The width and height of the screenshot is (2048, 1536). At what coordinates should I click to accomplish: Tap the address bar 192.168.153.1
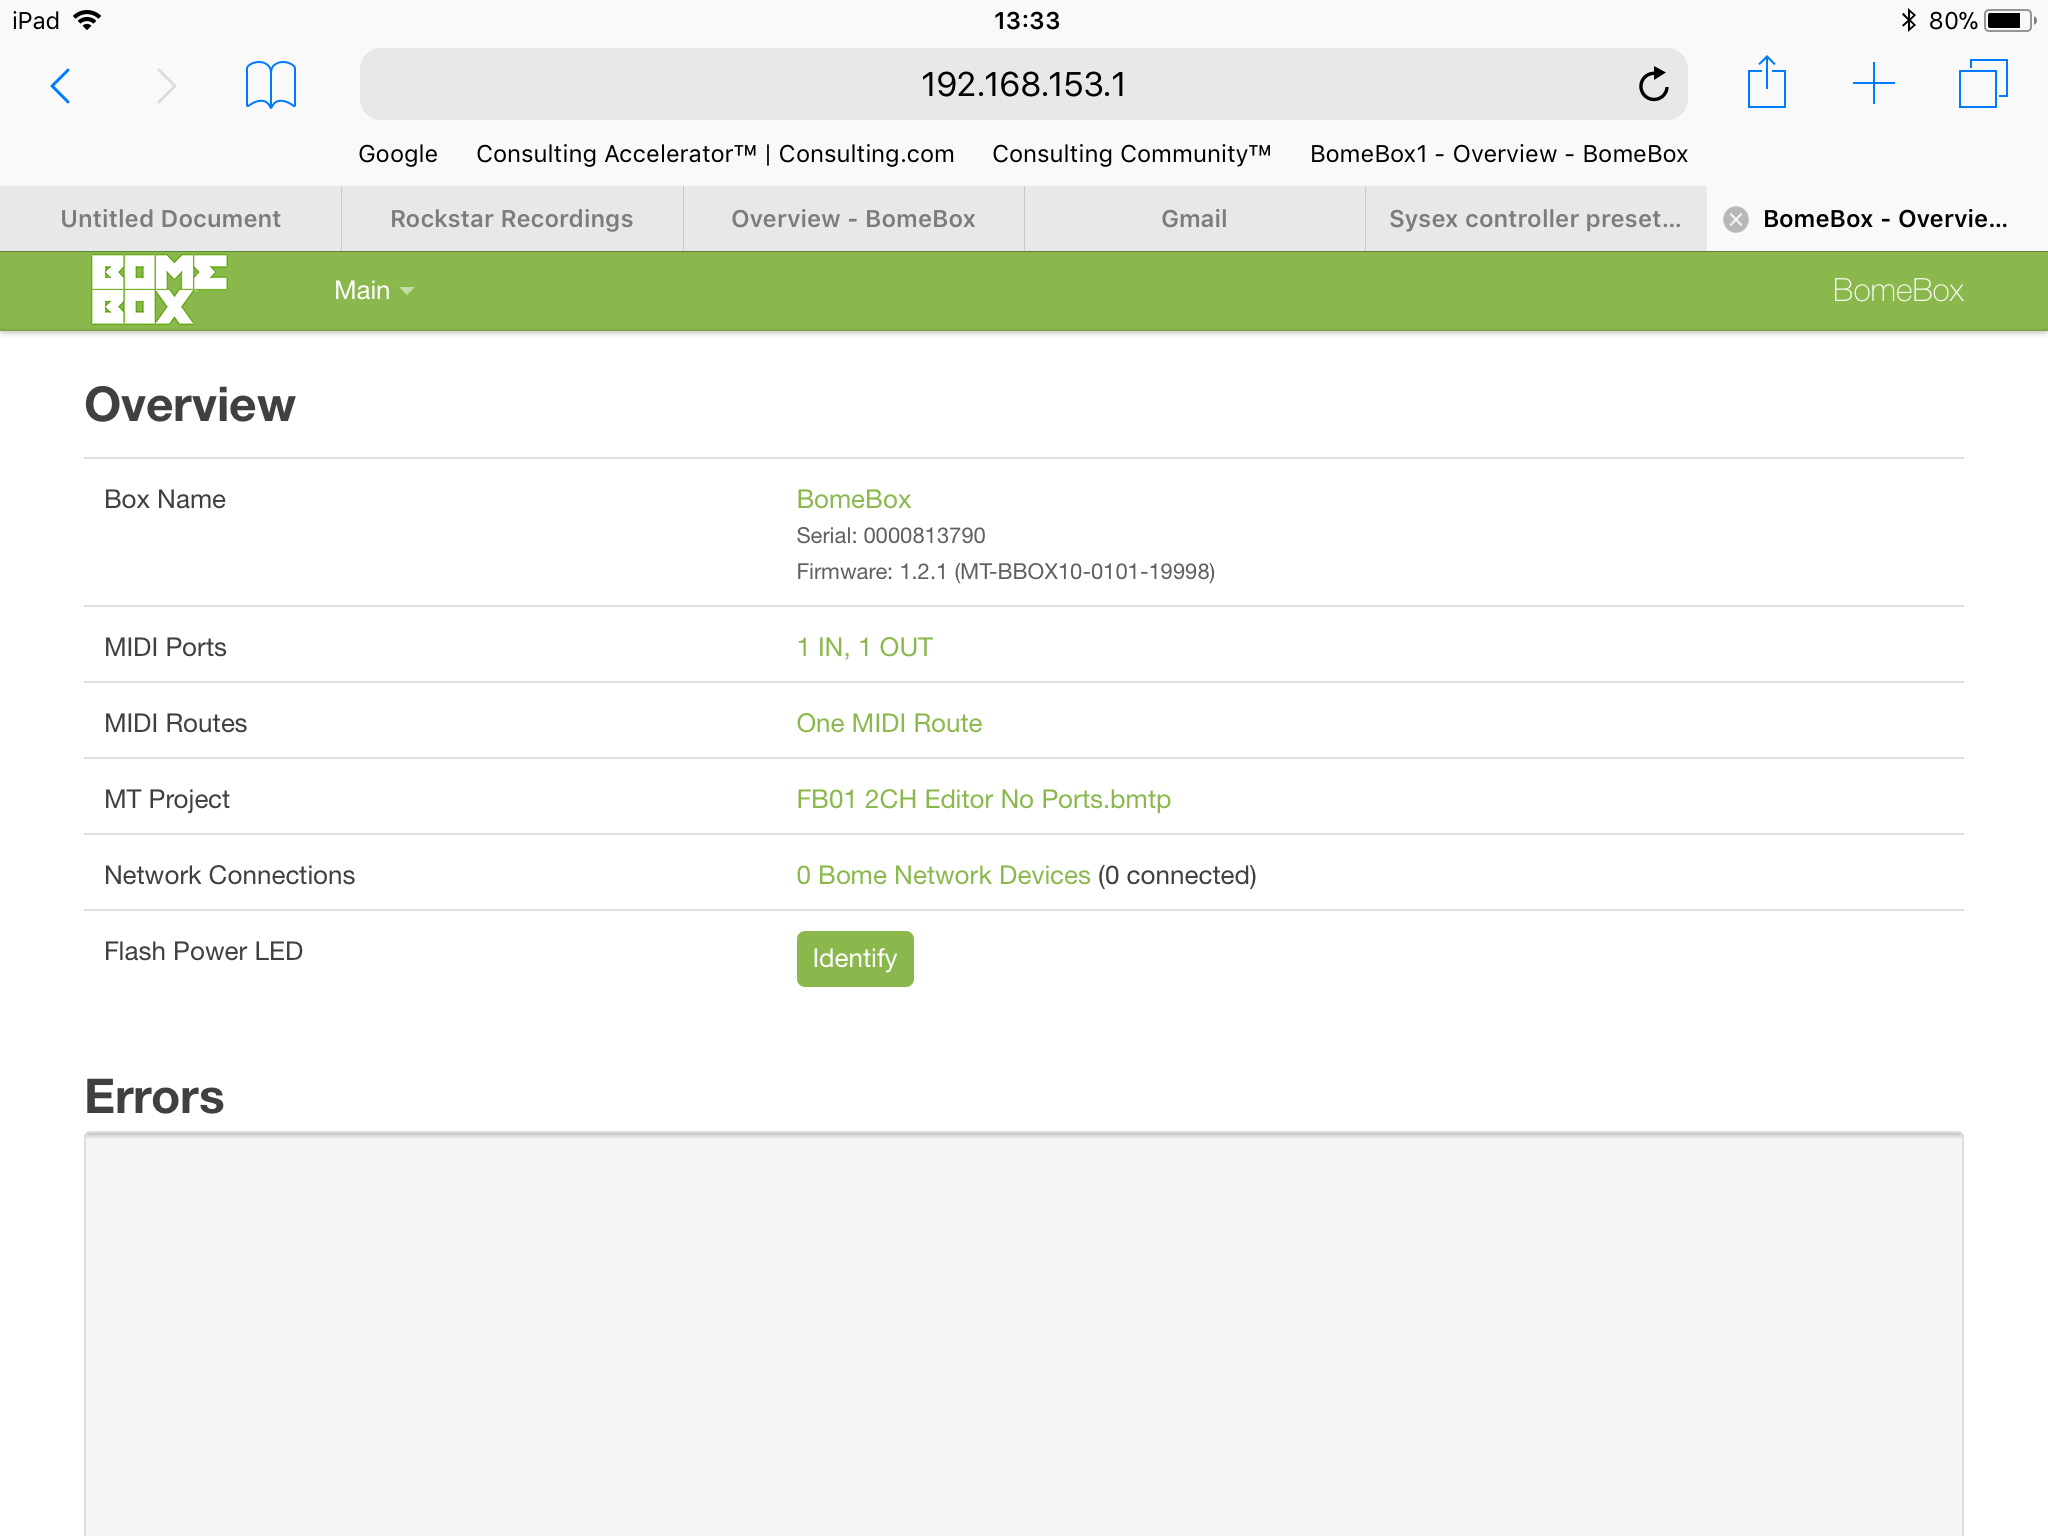[x=1023, y=84]
